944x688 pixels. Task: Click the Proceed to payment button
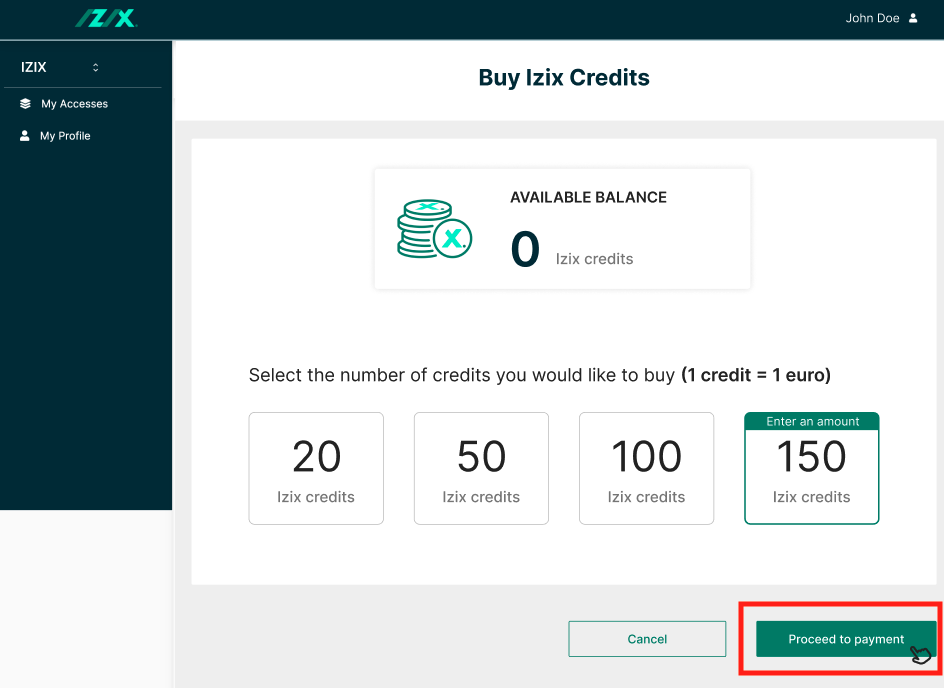coord(845,639)
